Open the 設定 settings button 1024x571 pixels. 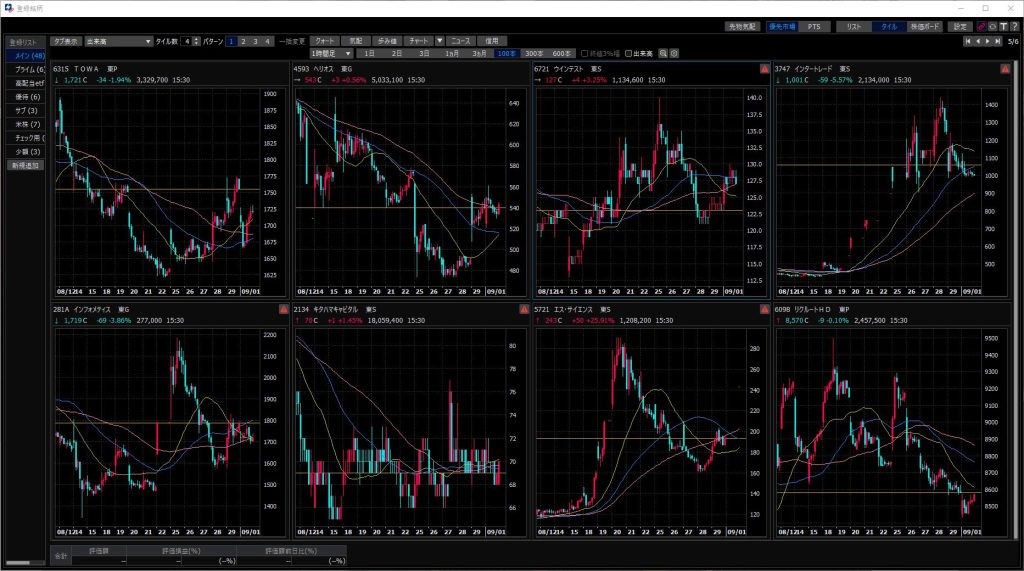point(959,26)
